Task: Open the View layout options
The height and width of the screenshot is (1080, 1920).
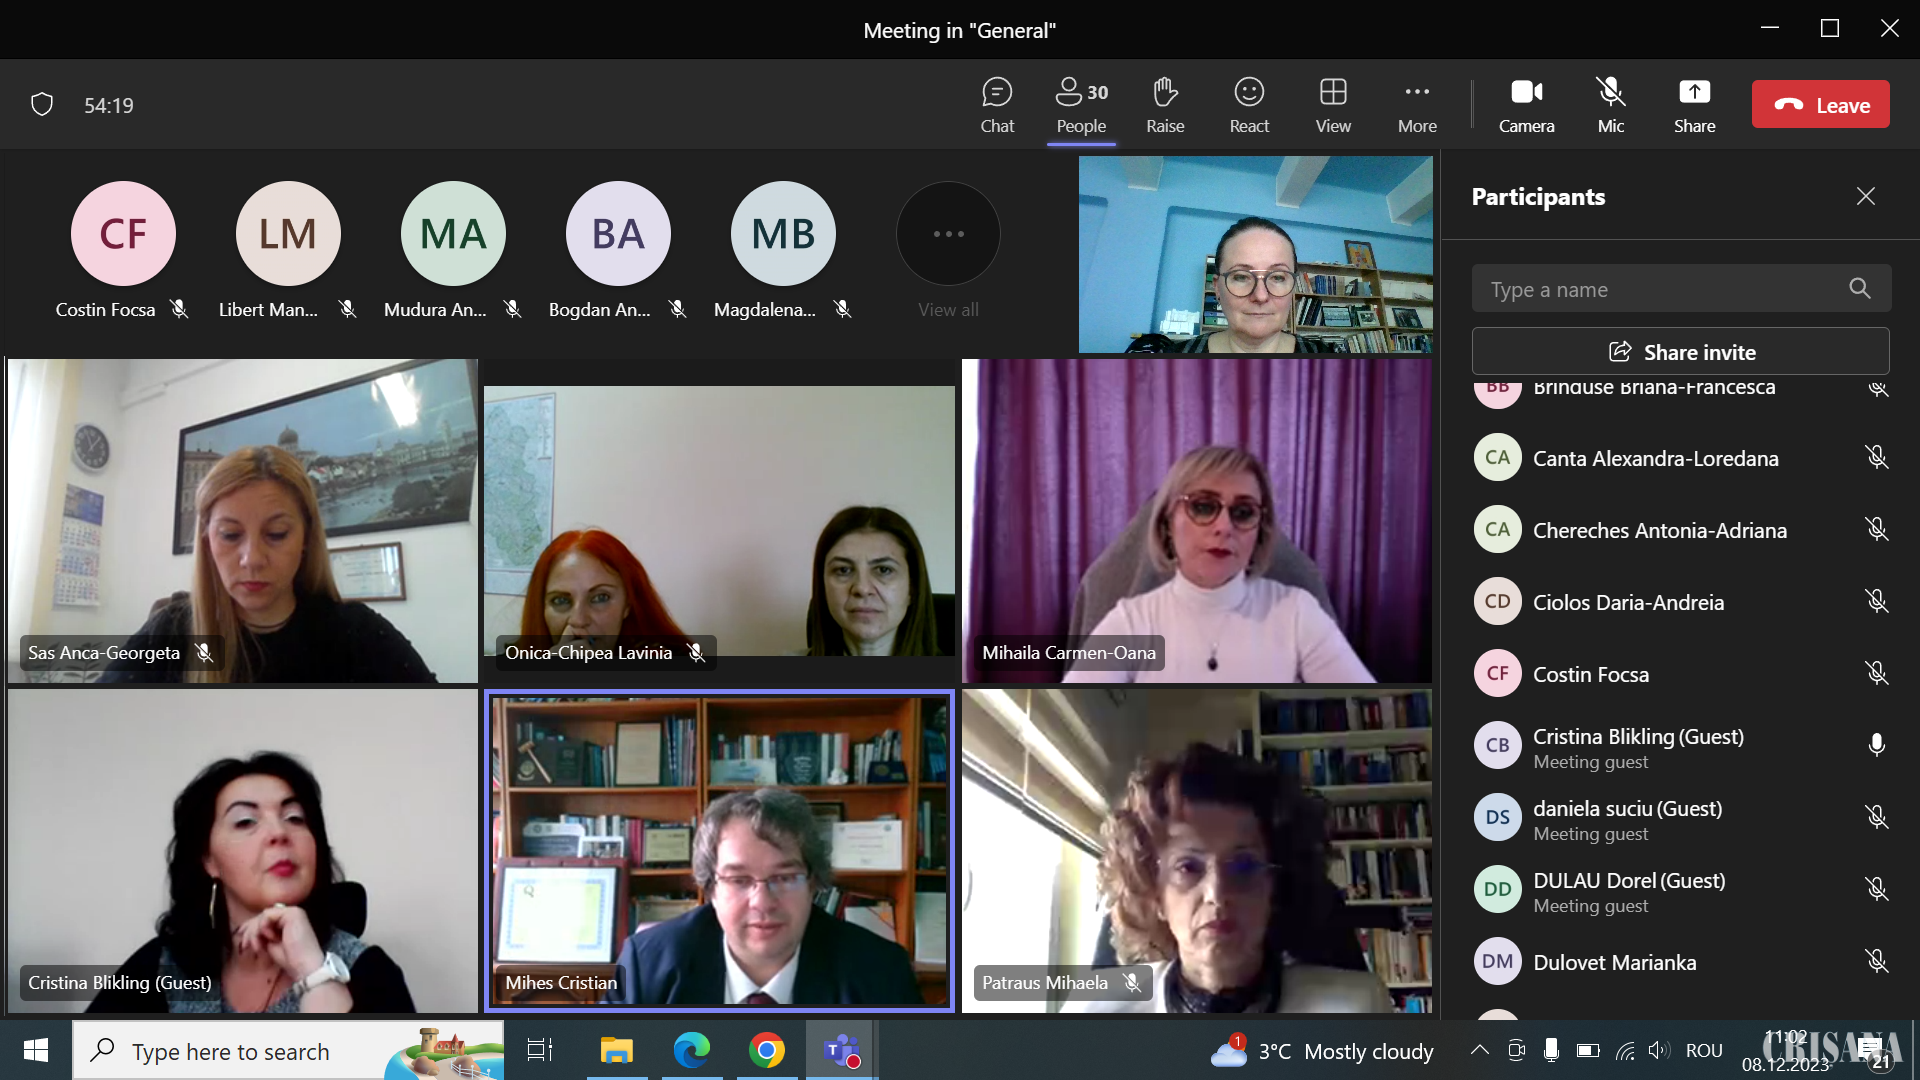Action: [1333, 104]
